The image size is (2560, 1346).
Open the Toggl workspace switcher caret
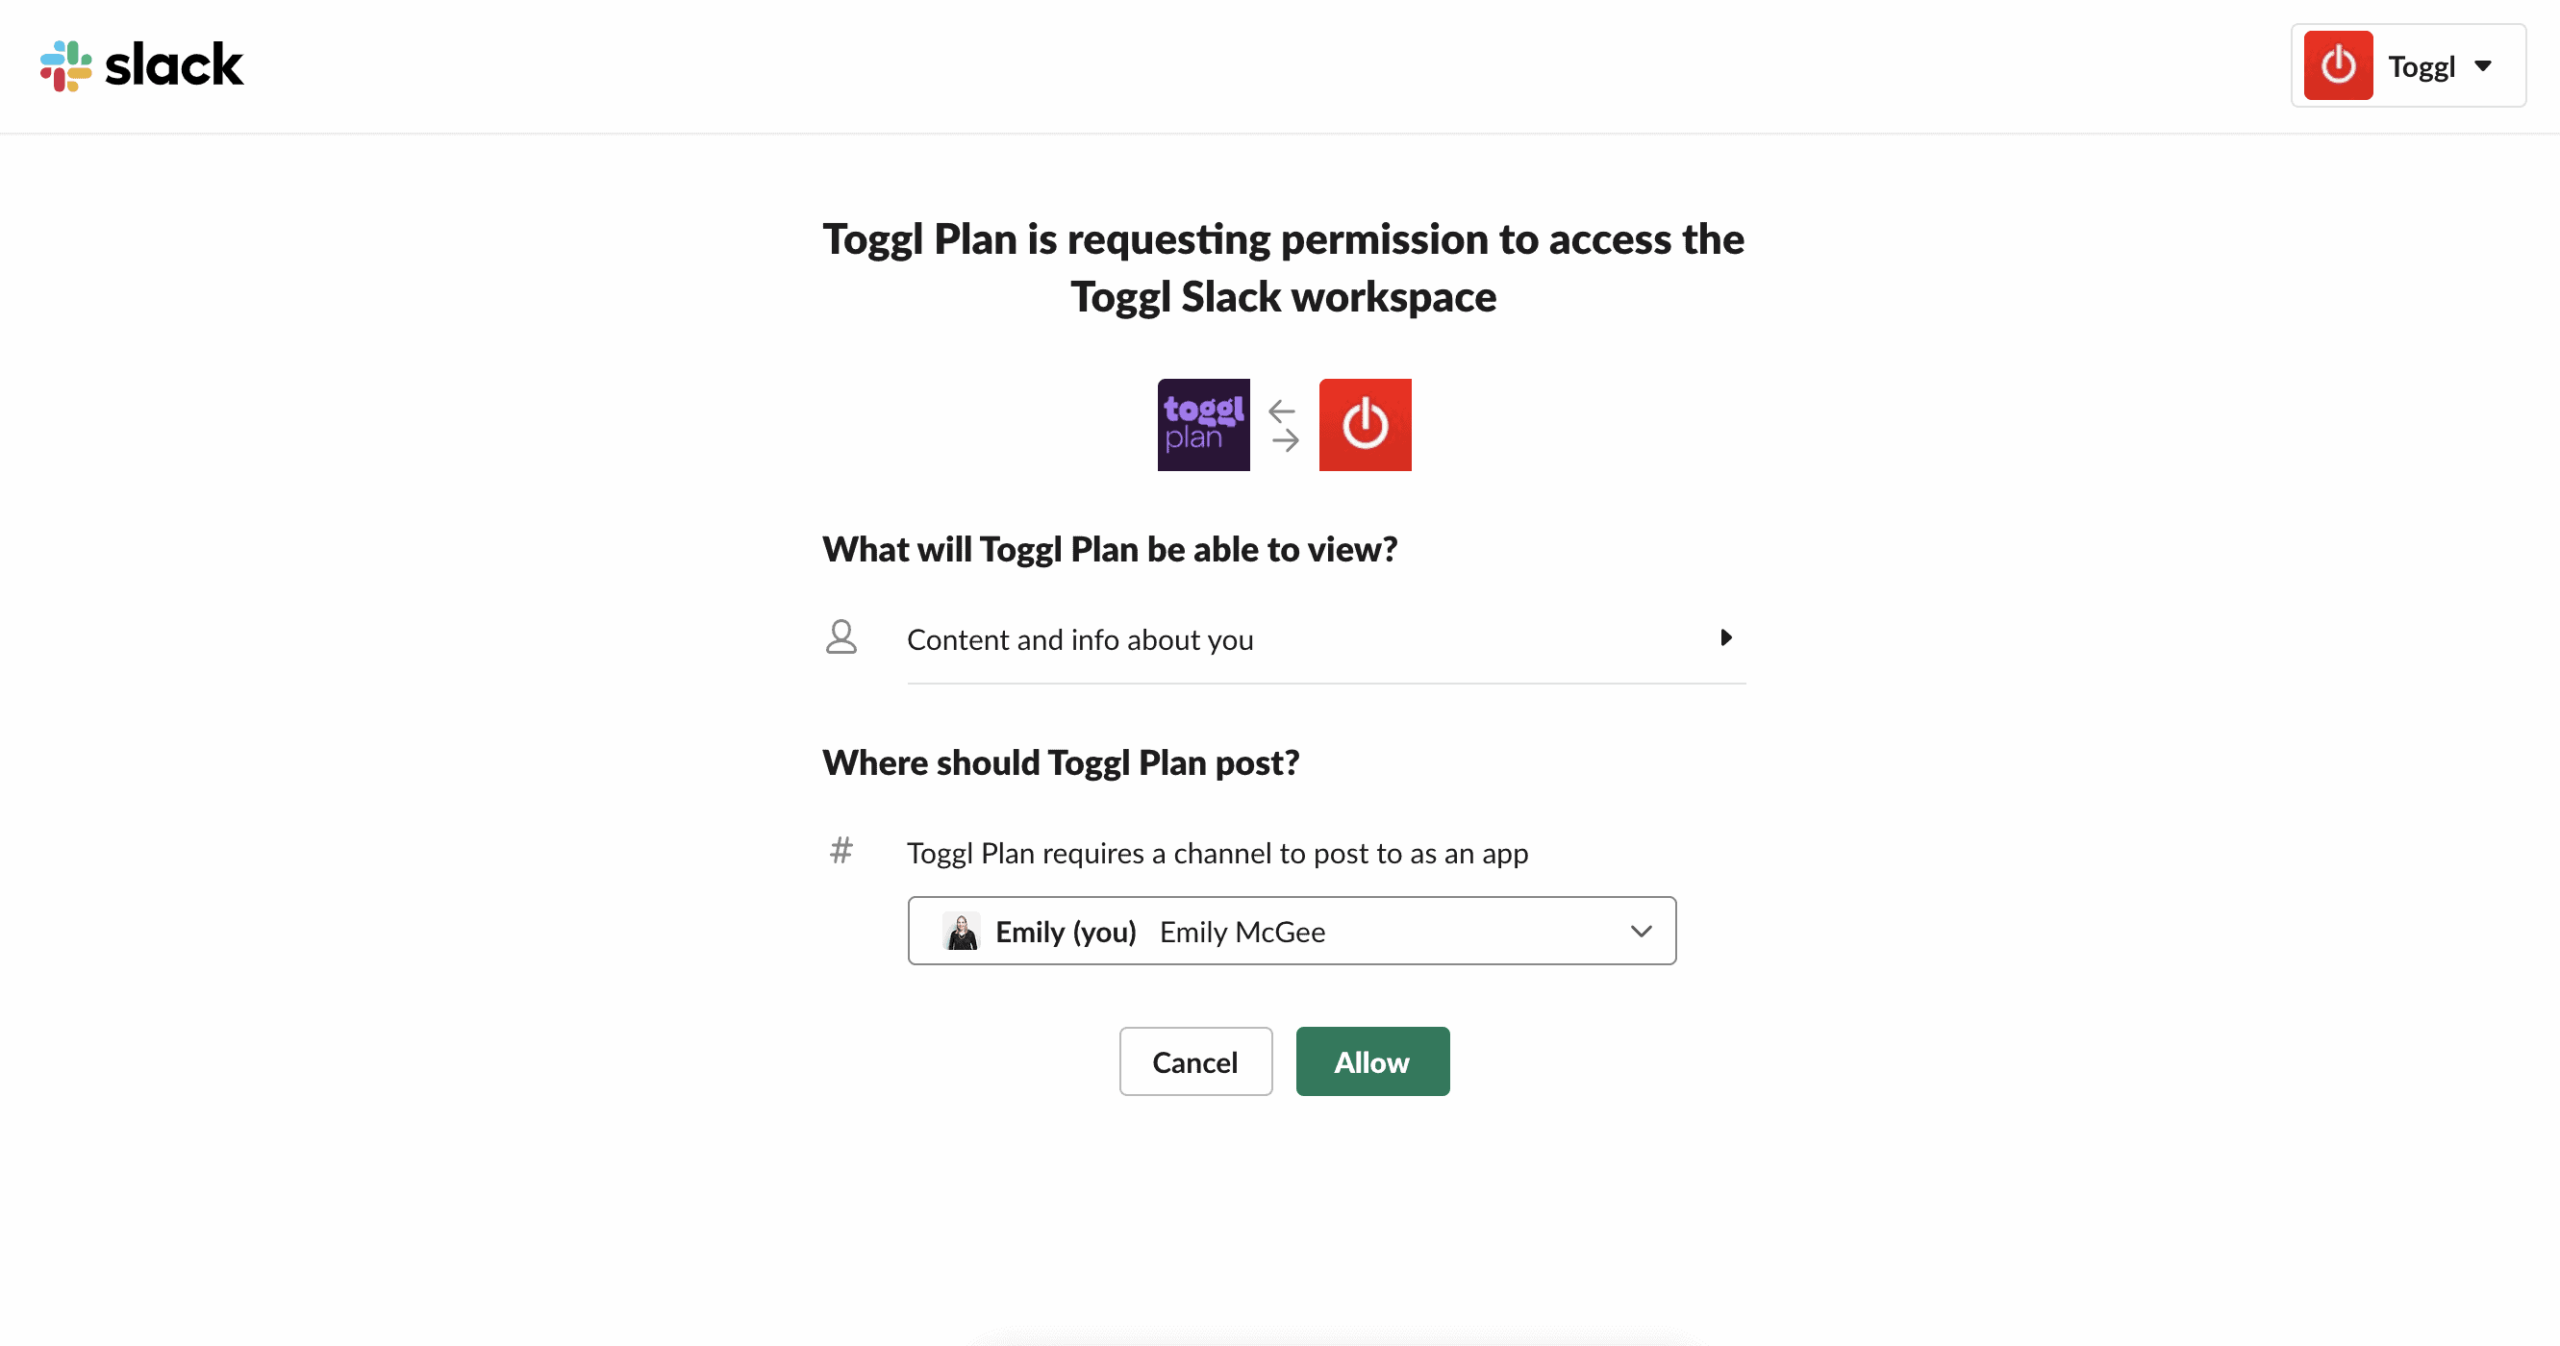(x=2483, y=66)
